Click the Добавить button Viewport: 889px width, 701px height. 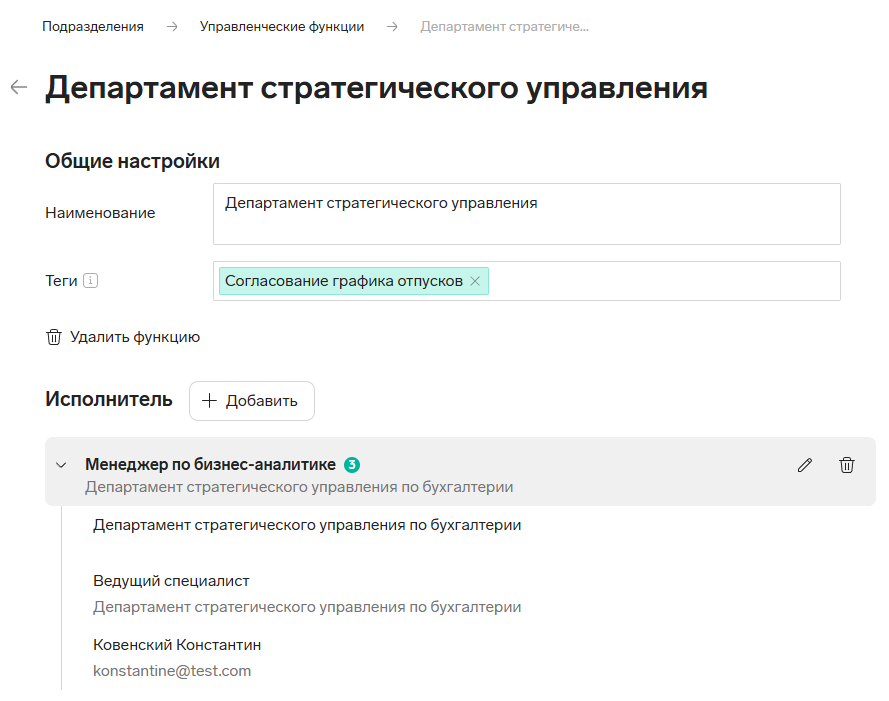coord(252,401)
